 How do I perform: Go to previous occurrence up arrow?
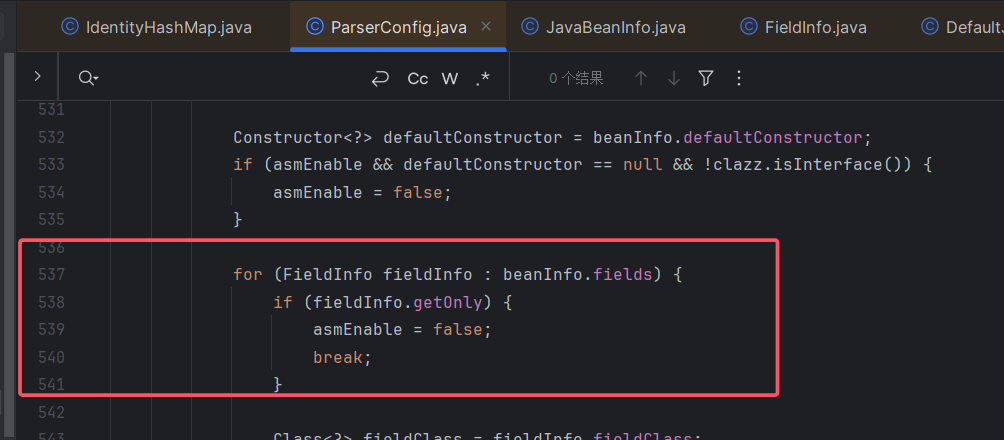pos(641,78)
